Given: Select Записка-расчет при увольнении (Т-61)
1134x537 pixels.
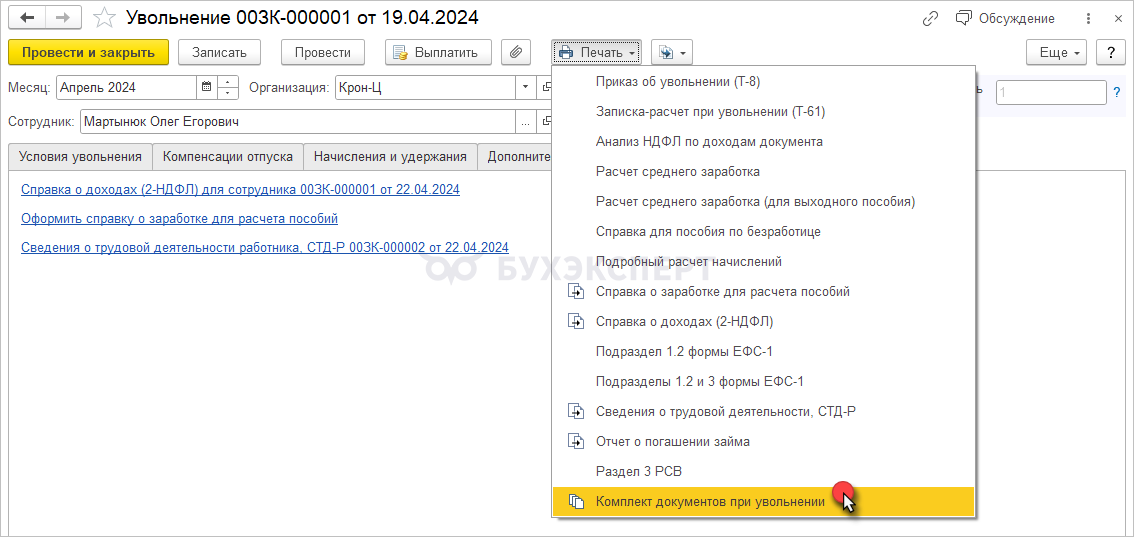Looking at the screenshot, I should coord(764,112).
